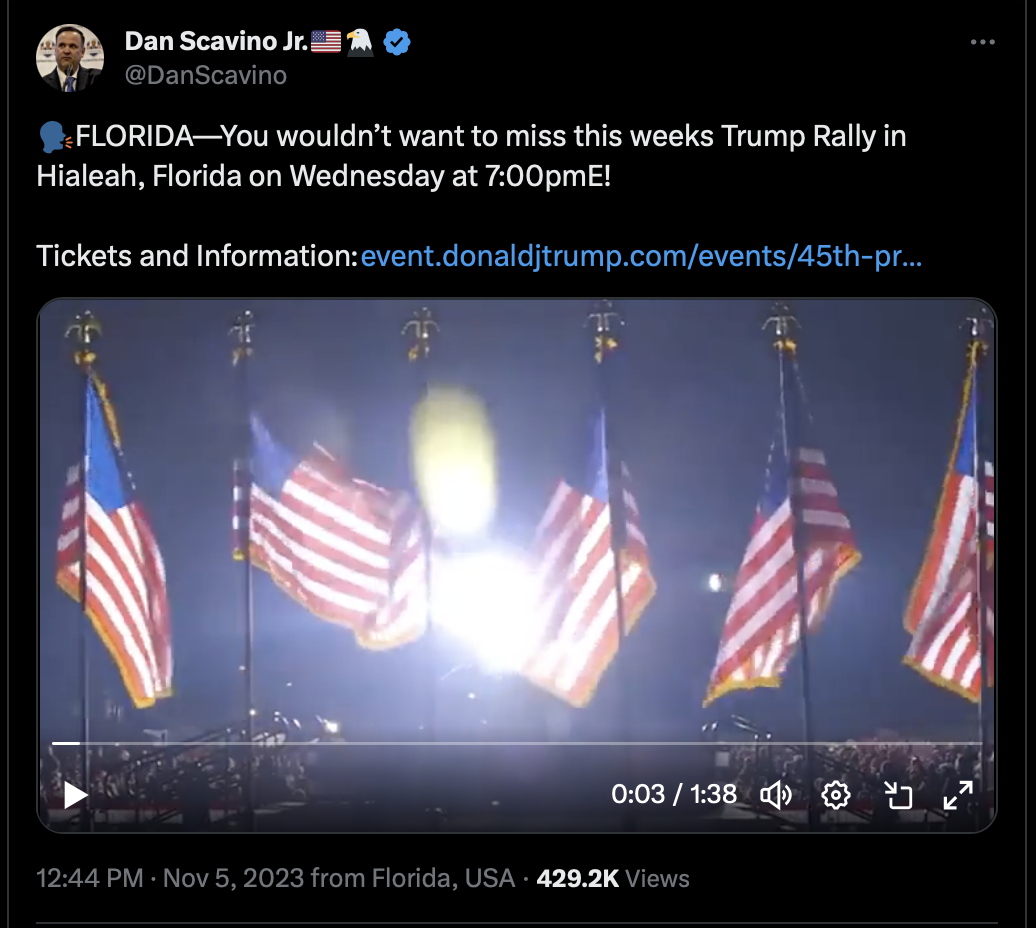1036x928 pixels.
Task: Click the Nov 5, 2023 date text
Action: click(233, 878)
